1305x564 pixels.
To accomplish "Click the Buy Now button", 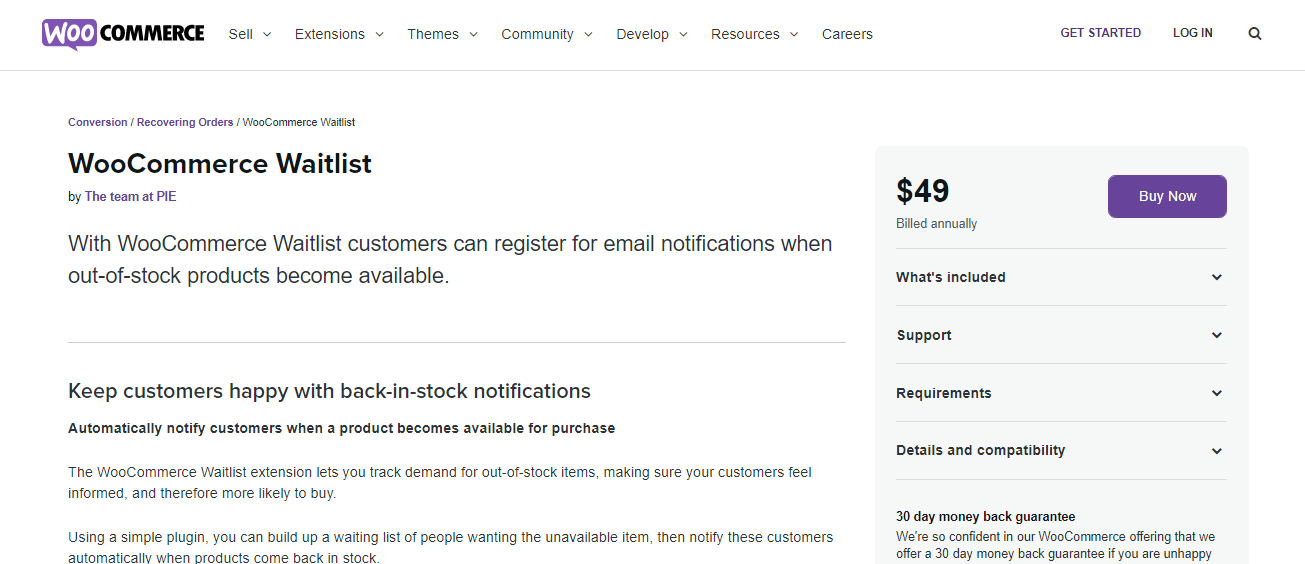I will pos(1167,196).
